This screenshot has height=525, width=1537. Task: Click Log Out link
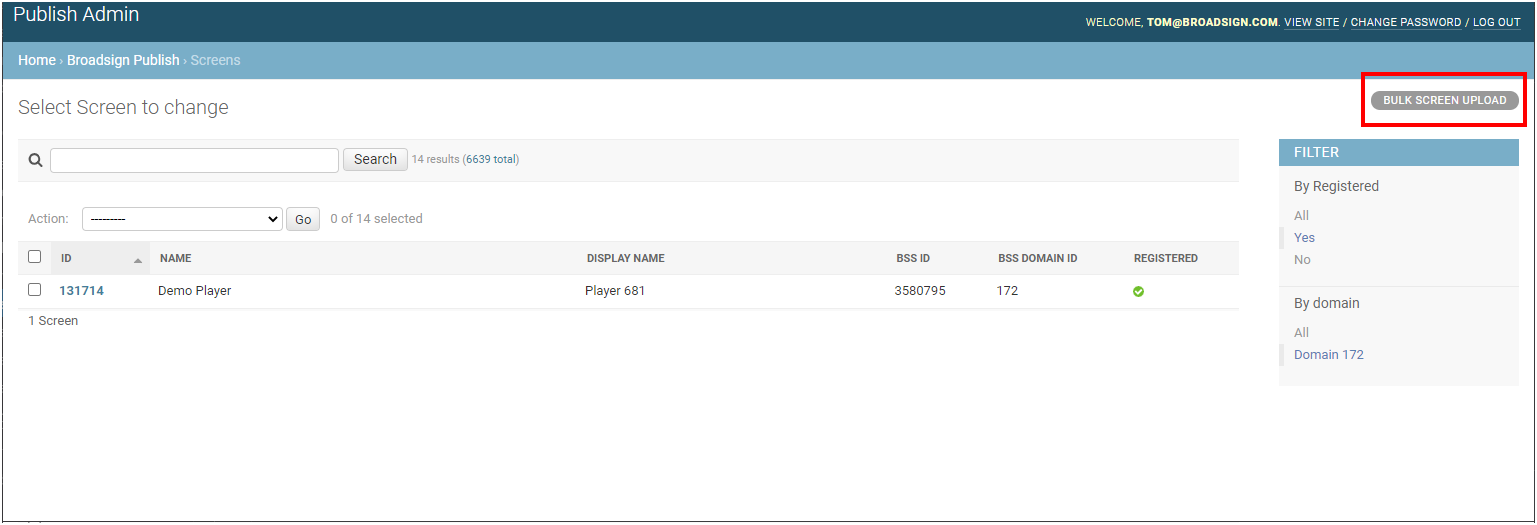coord(1496,22)
